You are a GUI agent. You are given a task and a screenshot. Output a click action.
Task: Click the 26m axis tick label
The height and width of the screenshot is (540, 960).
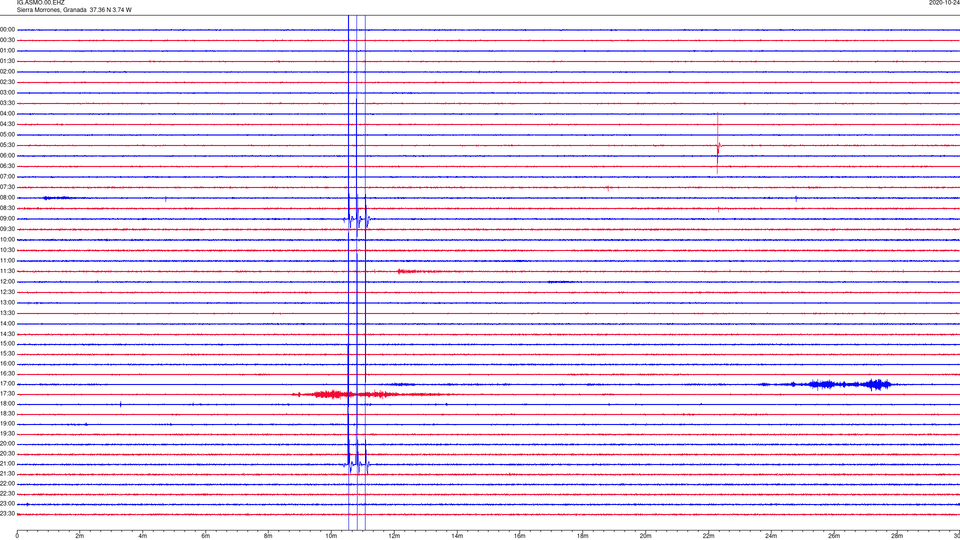pyautogui.click(x=834, y=536)
